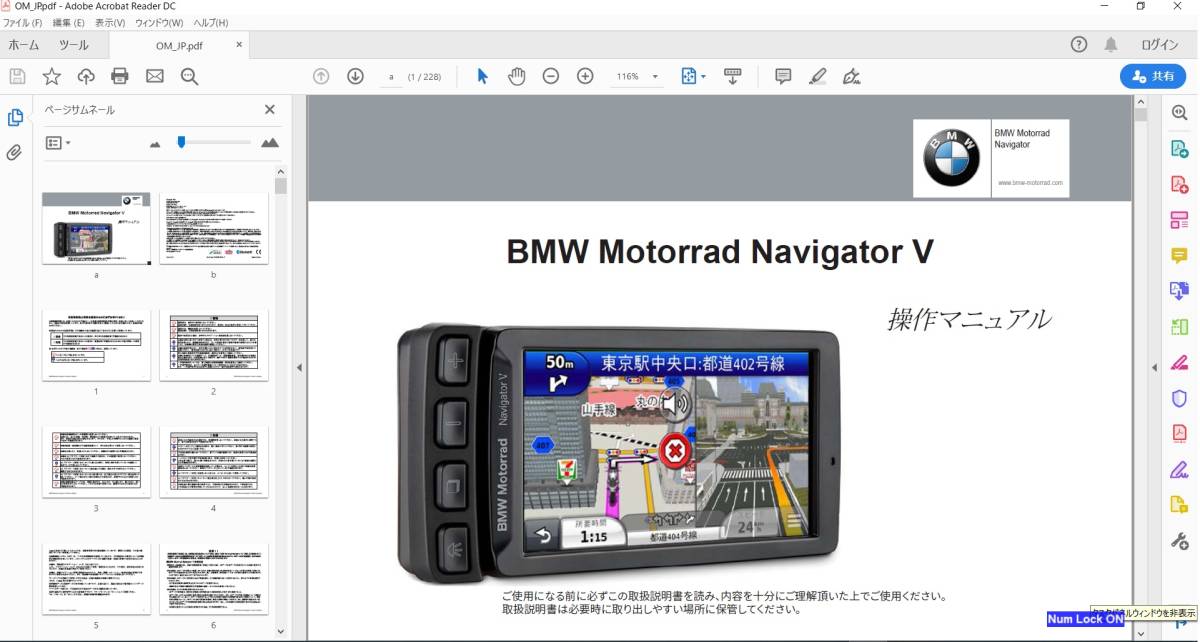Open the 表示(V) menu
The image size is (1200, 642).
[110, 22]
